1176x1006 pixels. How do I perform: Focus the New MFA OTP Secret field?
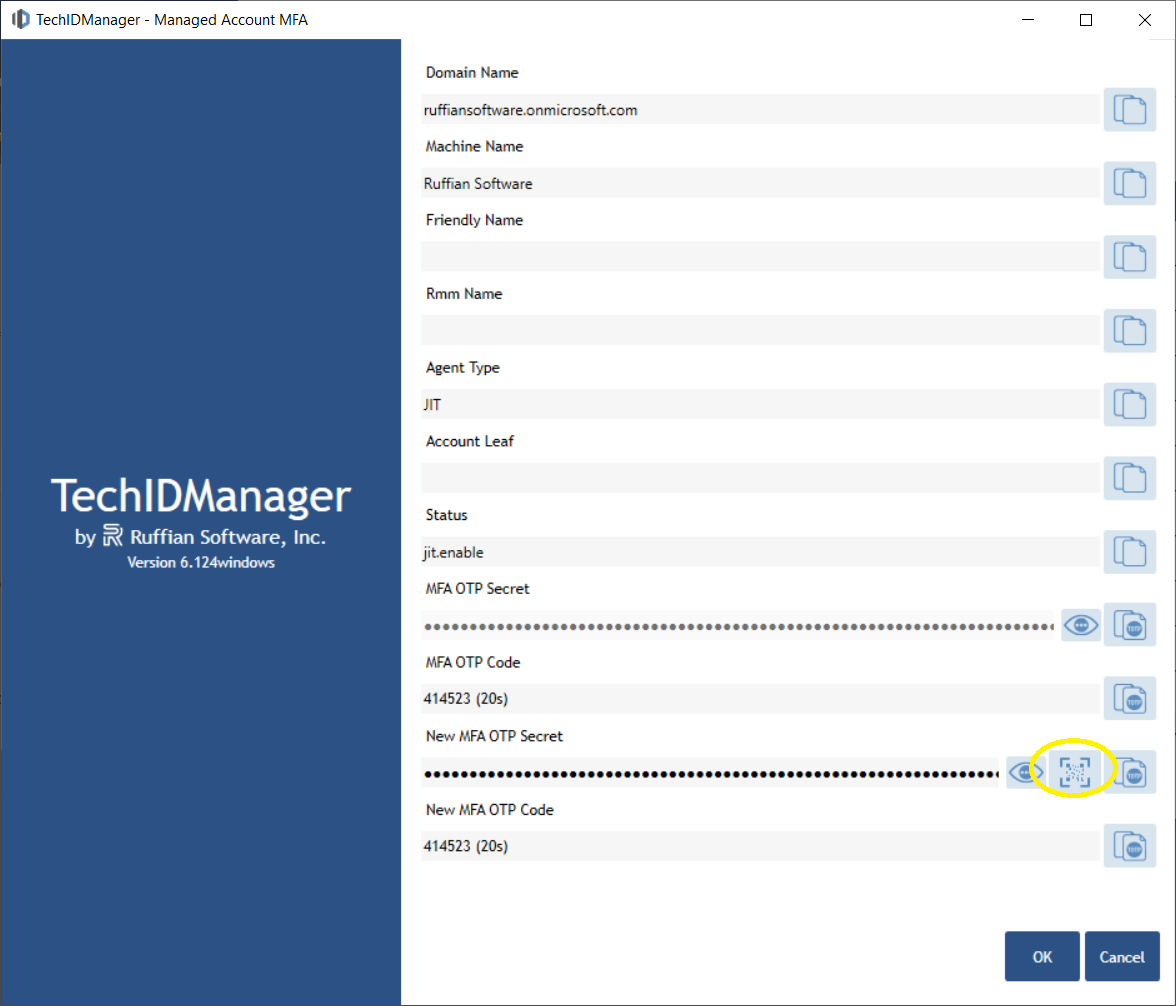tap(710, 773)
